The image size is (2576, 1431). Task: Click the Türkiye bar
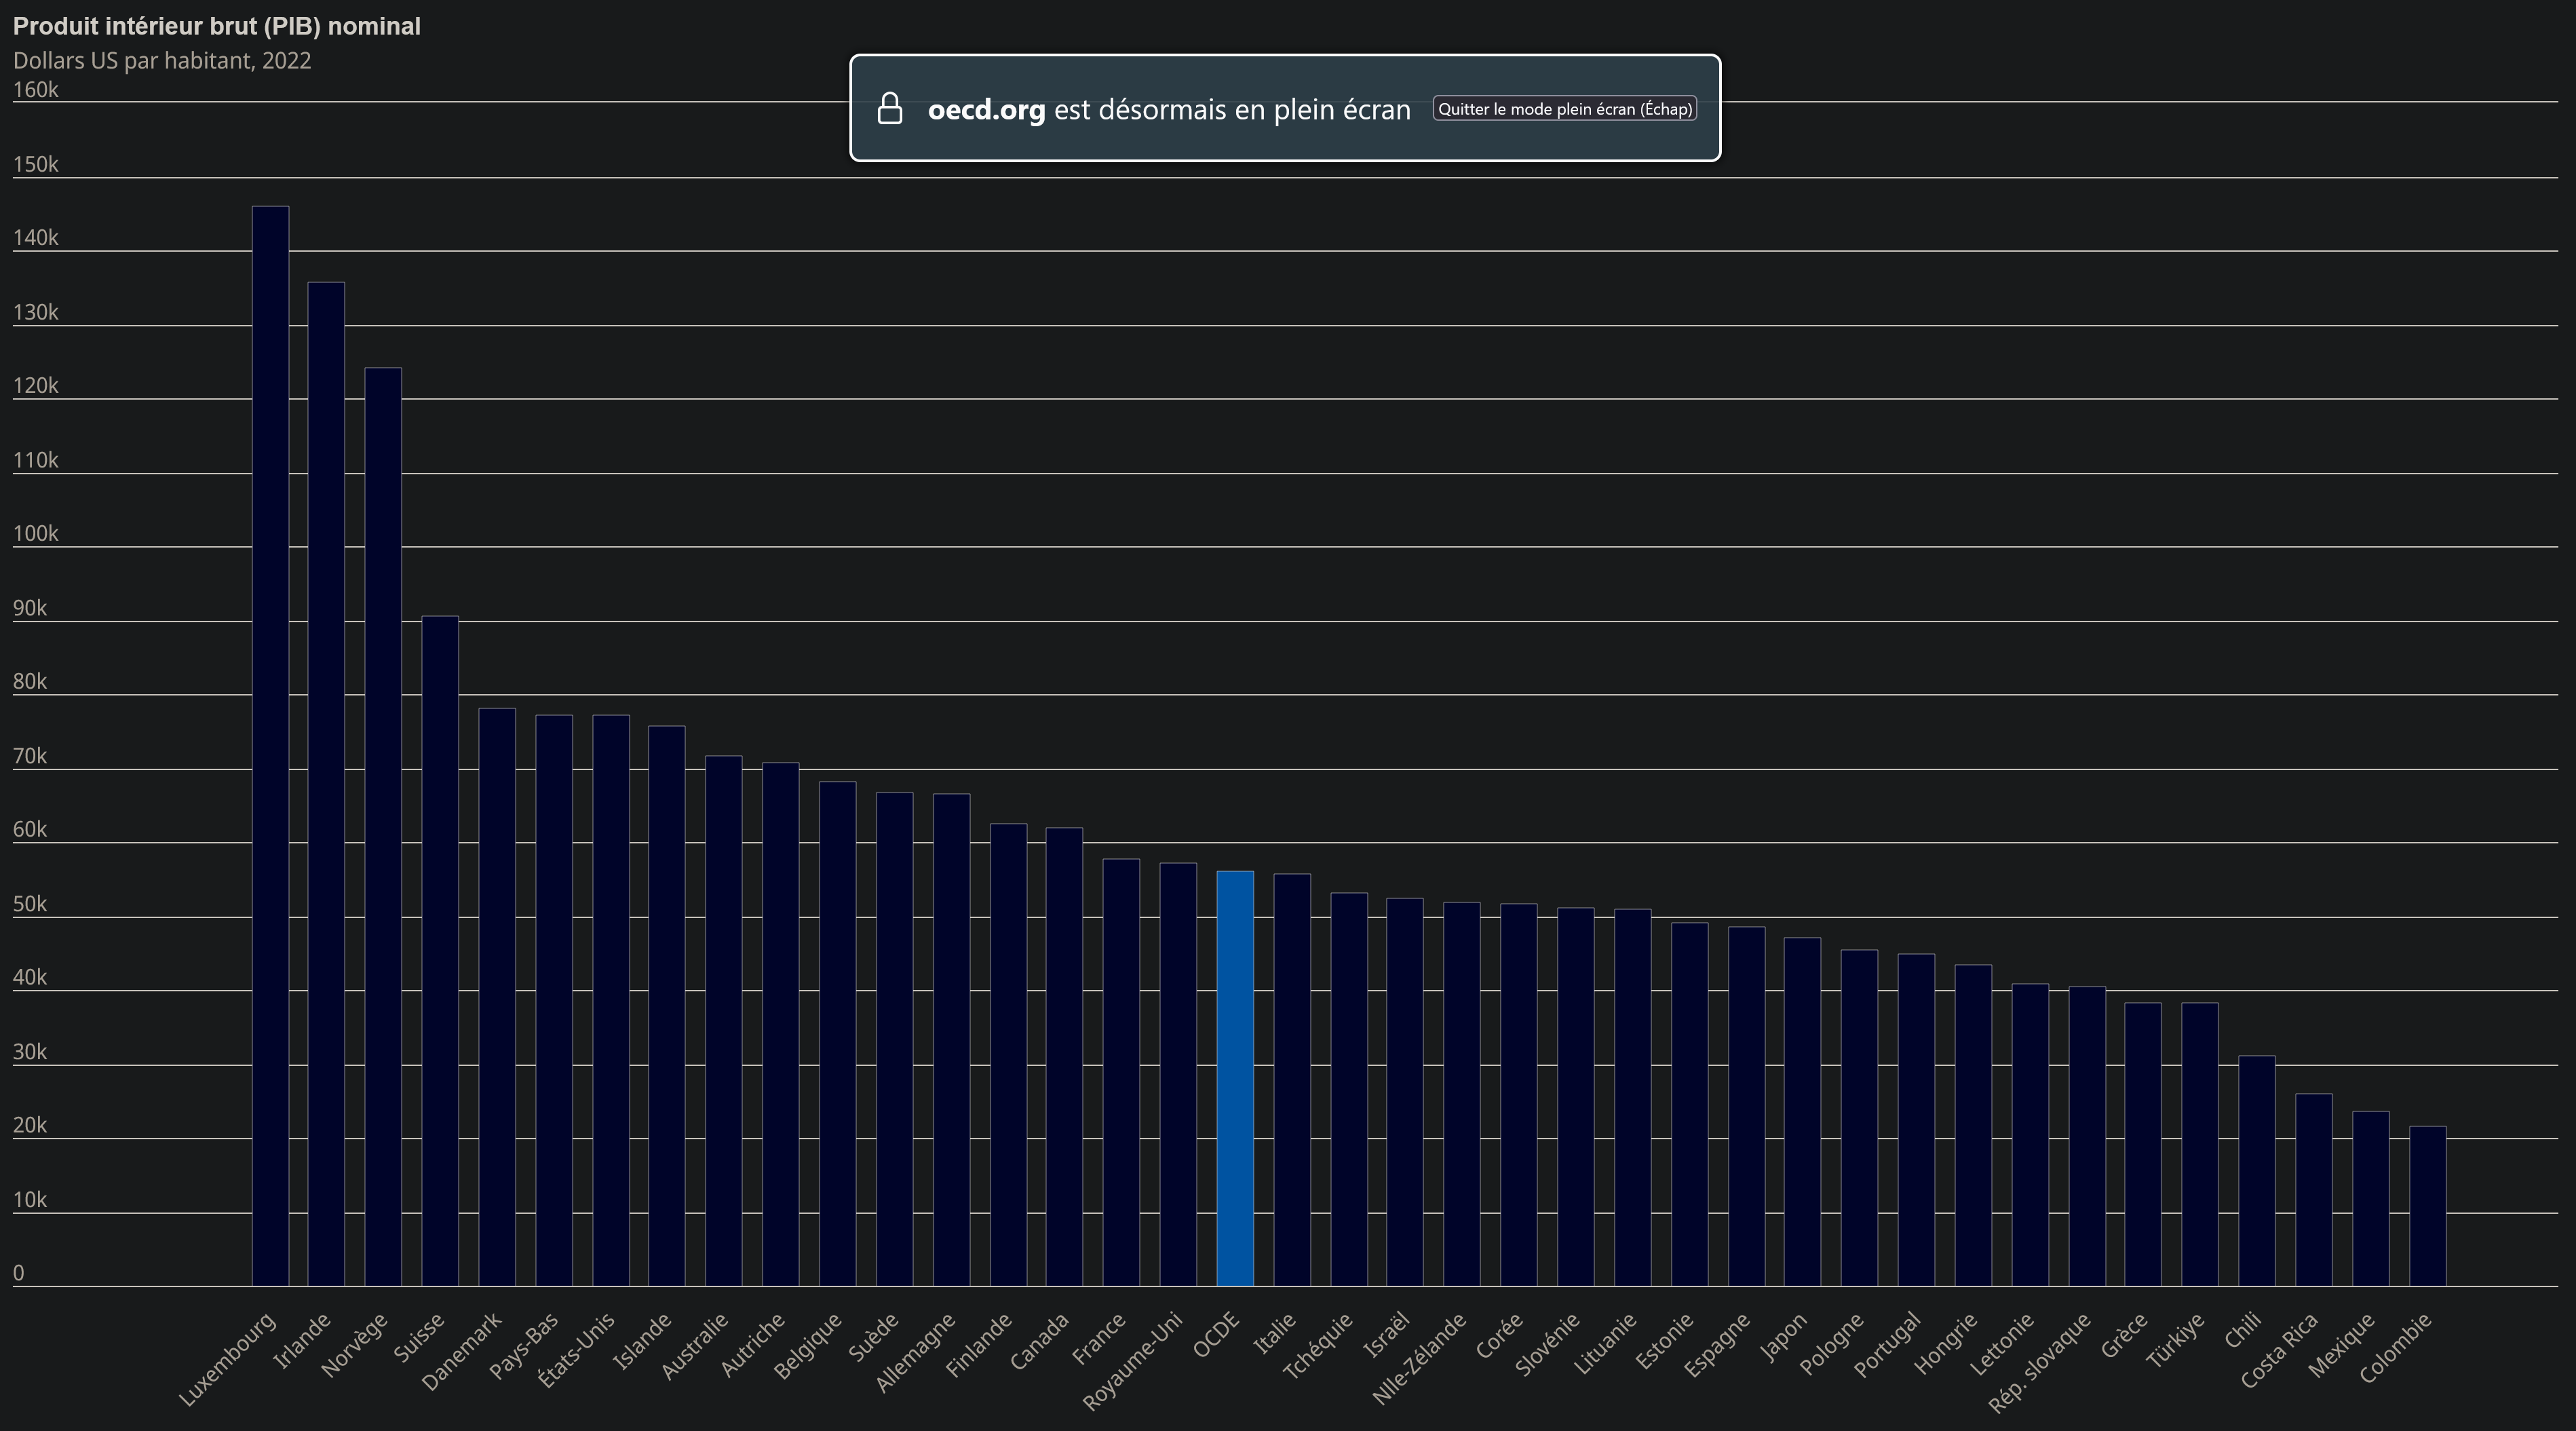[2199, 1144]
